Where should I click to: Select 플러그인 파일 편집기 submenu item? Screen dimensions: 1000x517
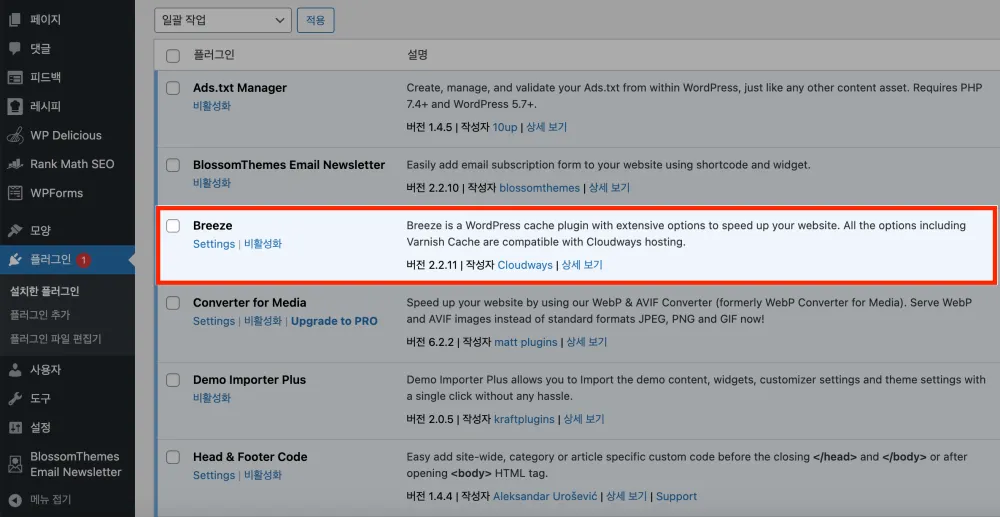pyautogui.click(x=55, y=339)
